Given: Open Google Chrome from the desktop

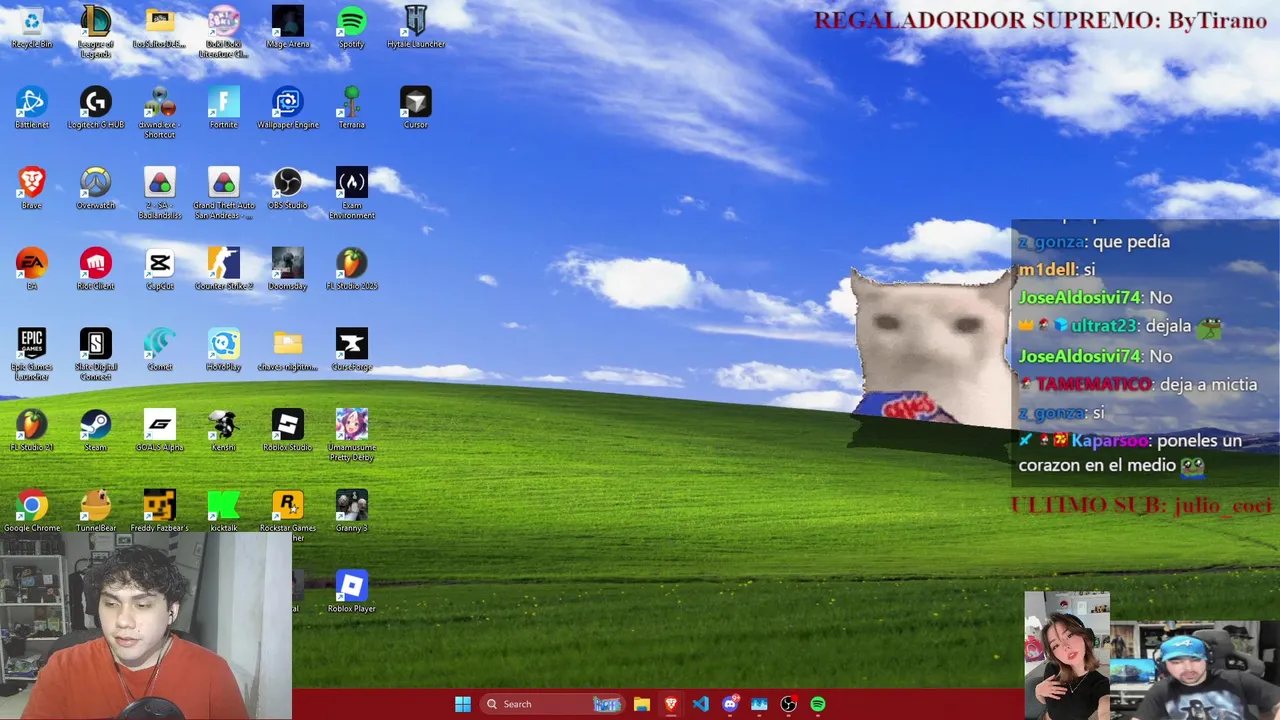Looking at the screenshot, I should [x=32, y=511].
